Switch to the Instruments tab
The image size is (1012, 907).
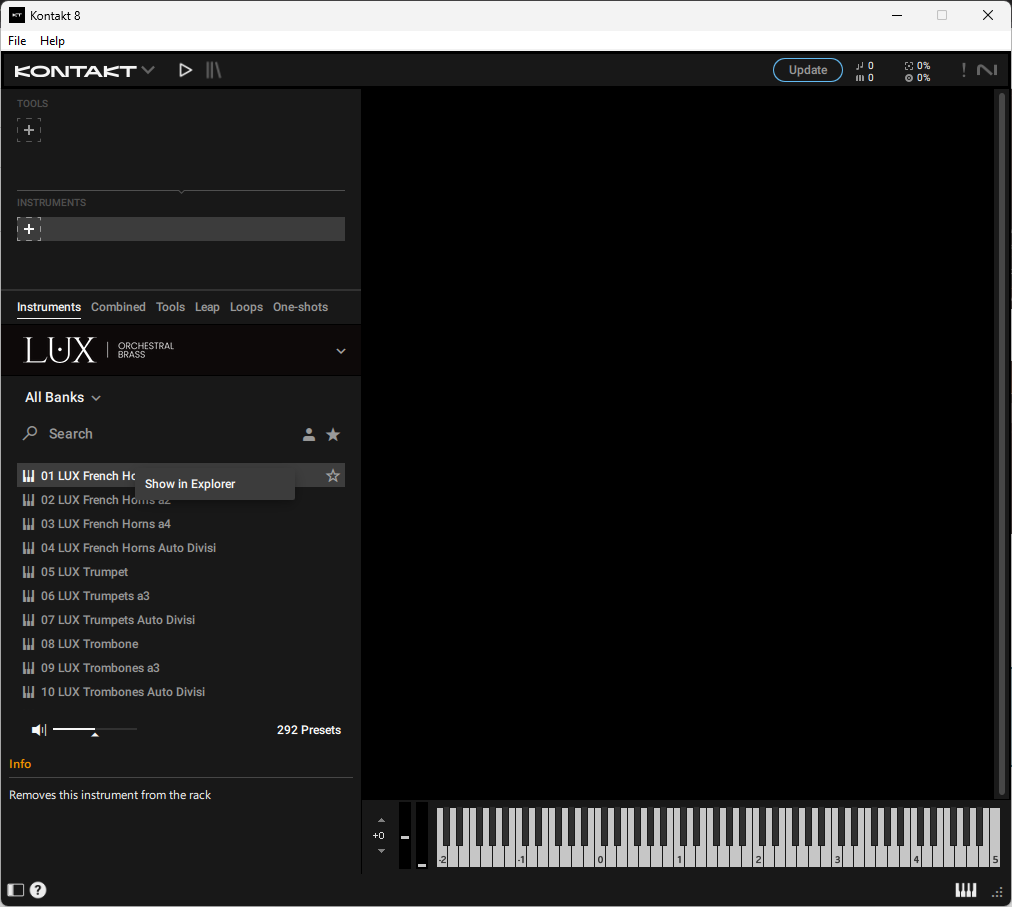coord(49,307)
